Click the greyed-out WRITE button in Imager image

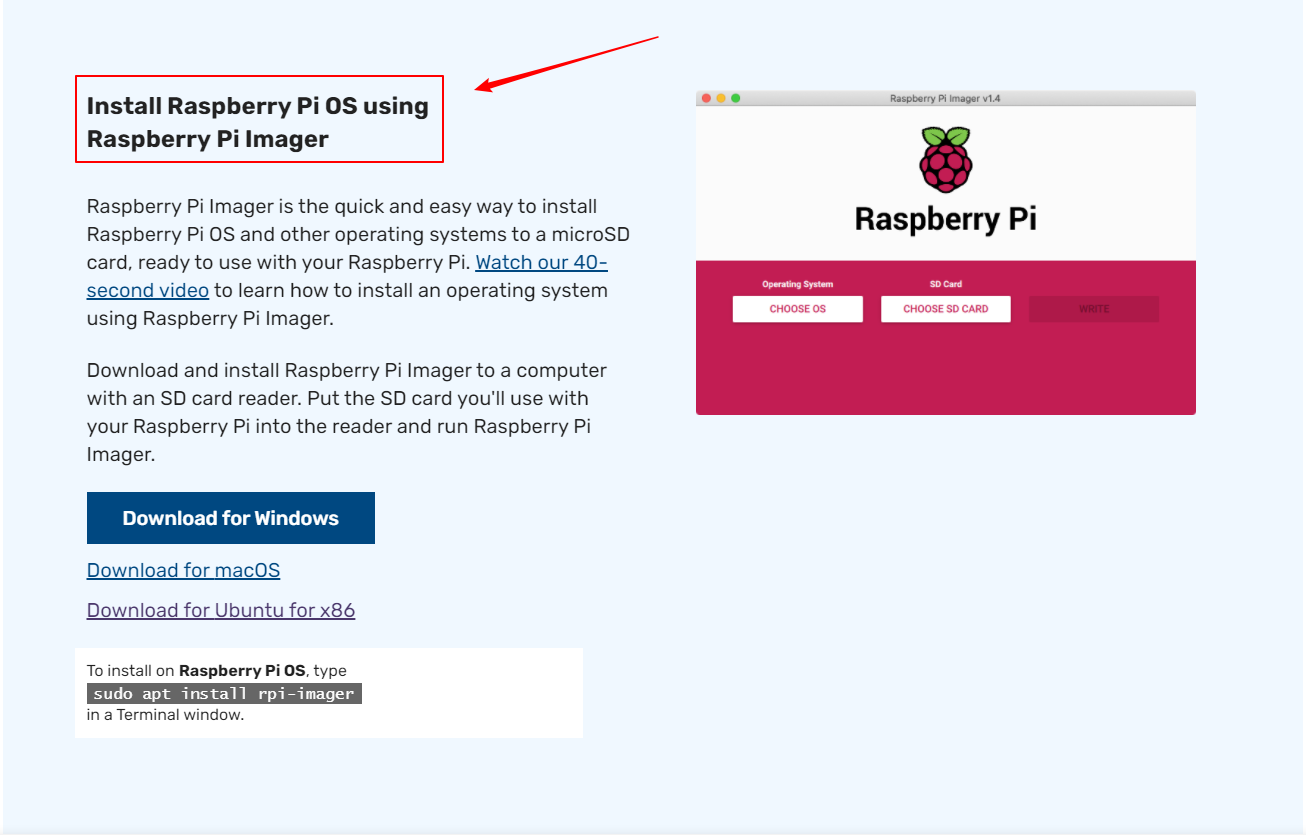(1094, 309)
